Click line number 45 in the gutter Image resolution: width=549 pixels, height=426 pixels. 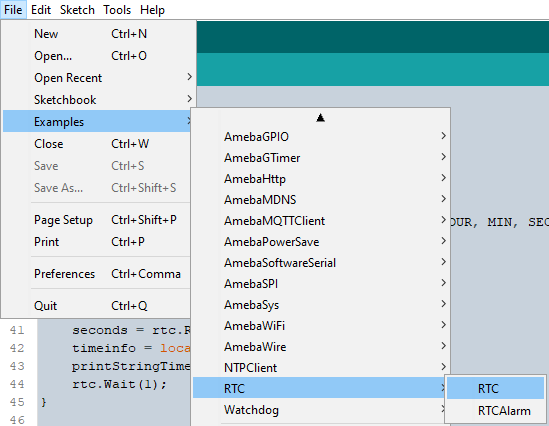[17, 402]
